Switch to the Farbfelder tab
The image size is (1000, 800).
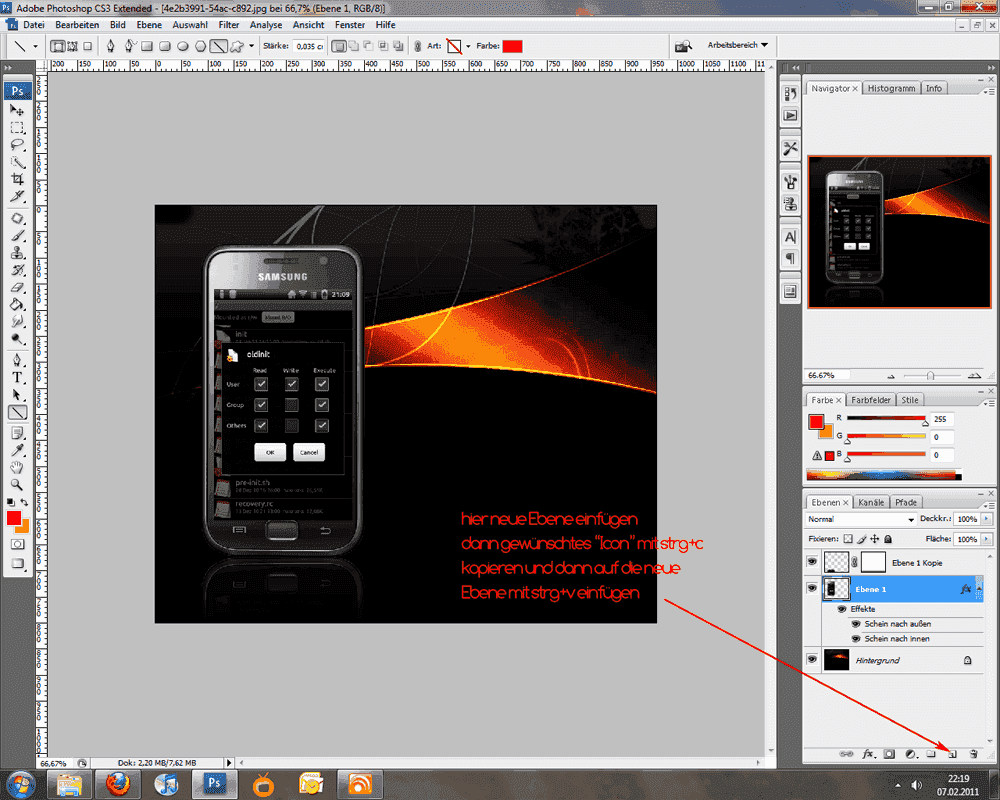pyautogui.click(x=871, y=400)
